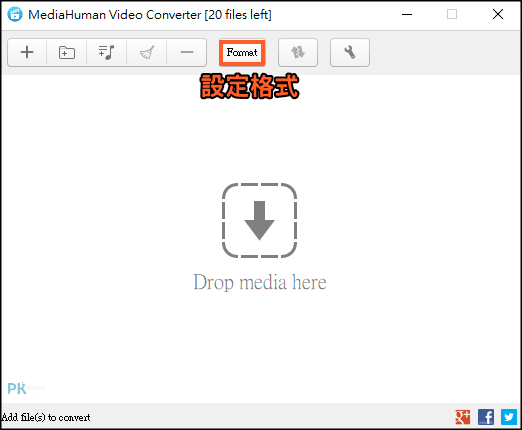Click the plus icon to add files
Viewport: 522px width, 430px height.
click(27, 52)
